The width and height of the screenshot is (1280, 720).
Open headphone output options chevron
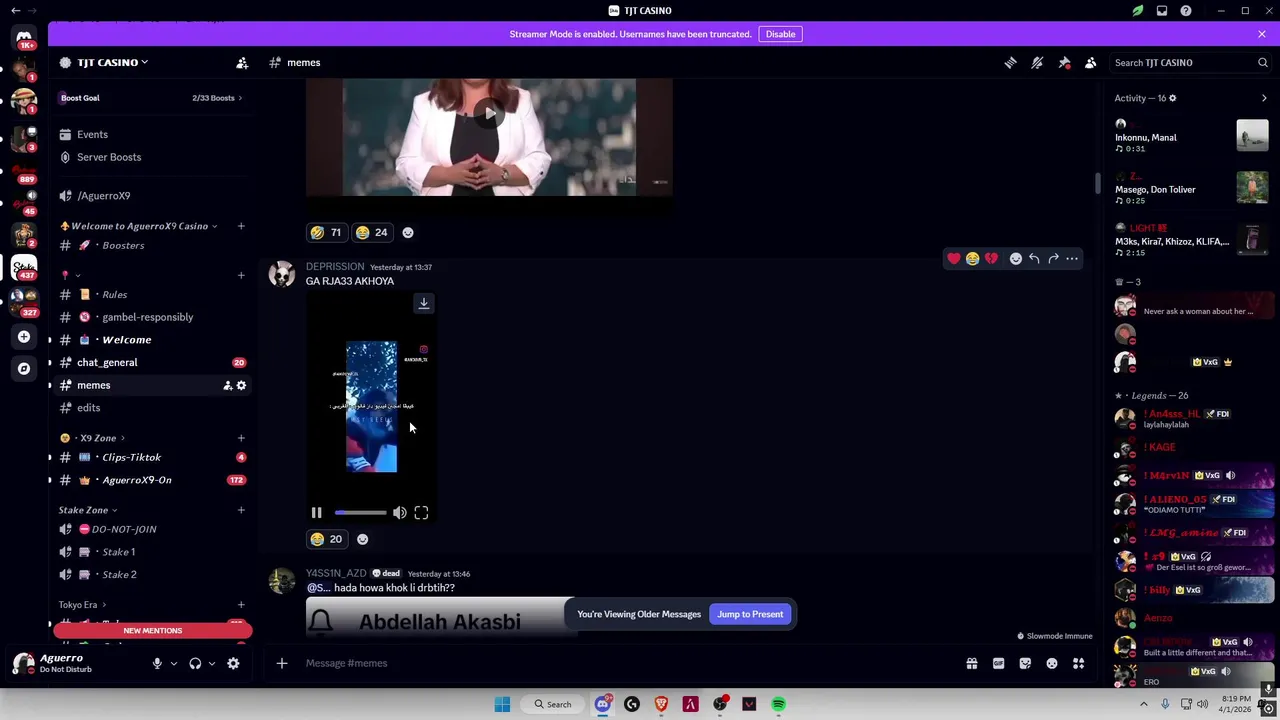pos(211,663)
